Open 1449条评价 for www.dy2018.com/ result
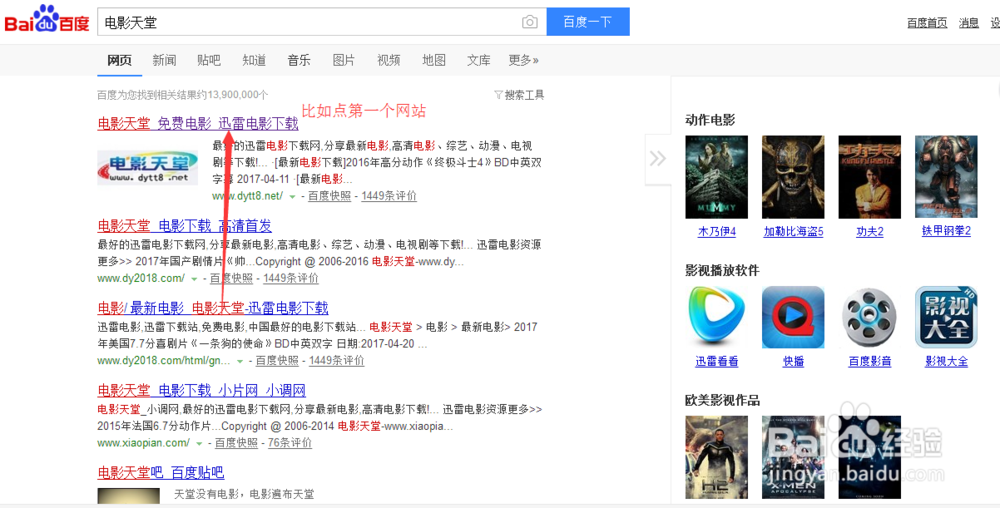This screenshot has width=1000, height=508. (x=291, y=279)
